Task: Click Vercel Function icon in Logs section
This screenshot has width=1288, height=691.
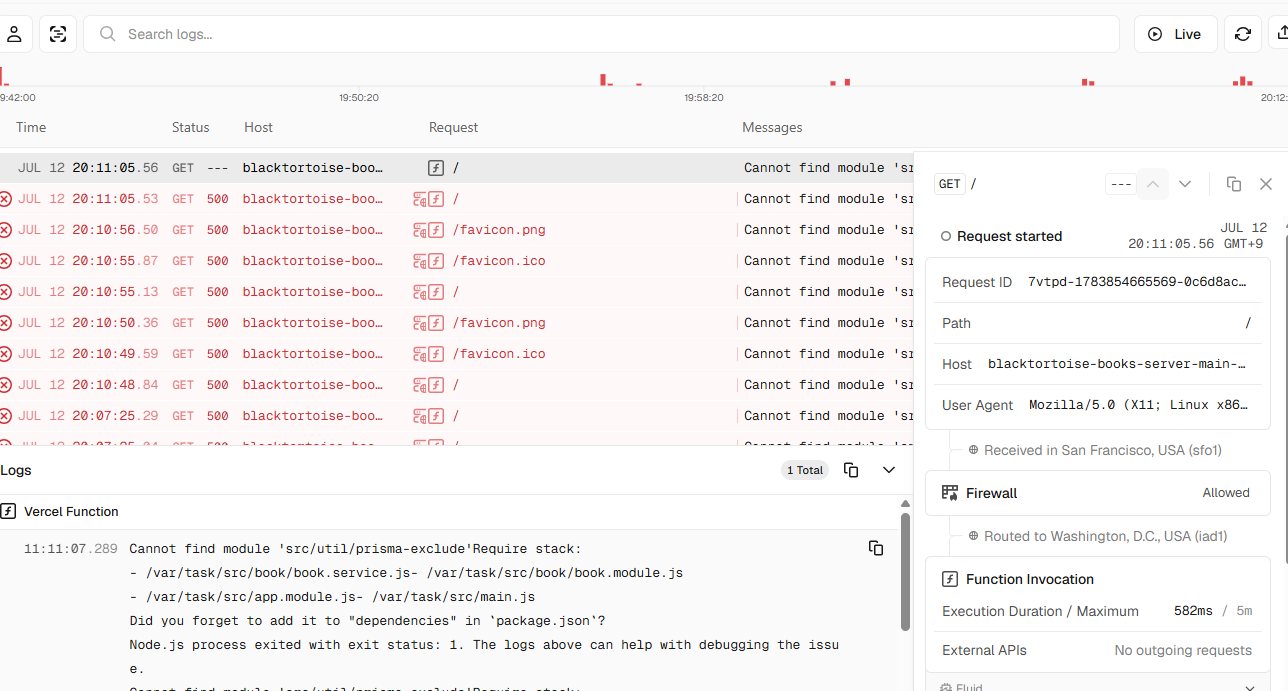Action: 8,511
